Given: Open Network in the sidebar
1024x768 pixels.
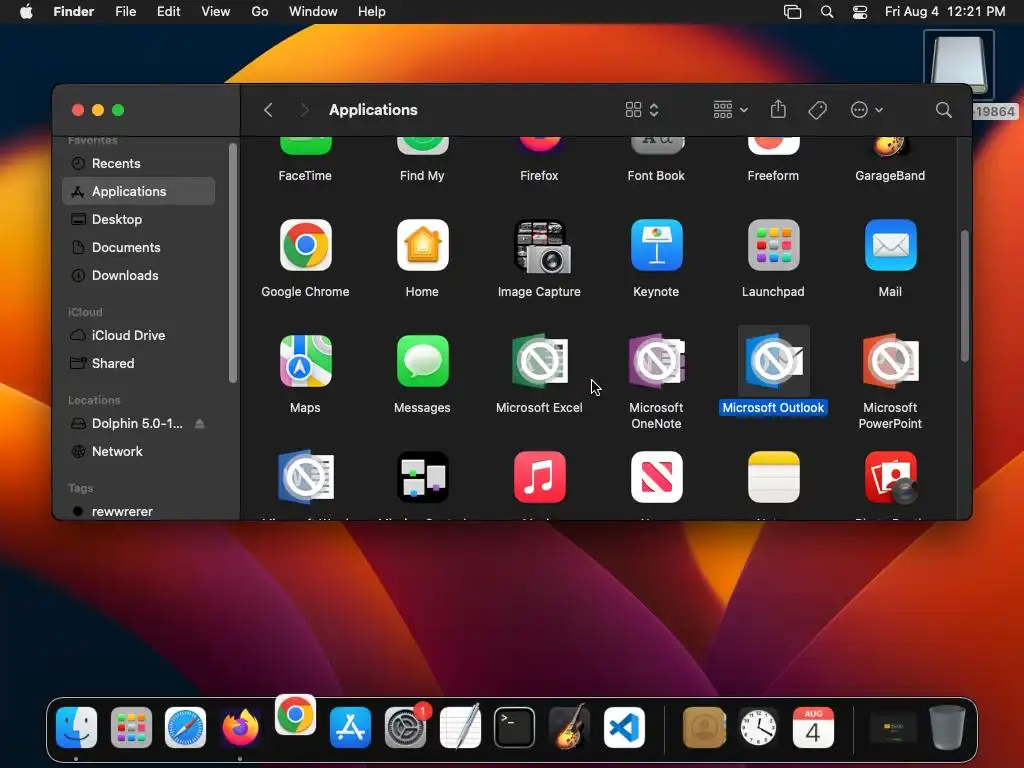Looking at the screenshot, I should (138, 451).
